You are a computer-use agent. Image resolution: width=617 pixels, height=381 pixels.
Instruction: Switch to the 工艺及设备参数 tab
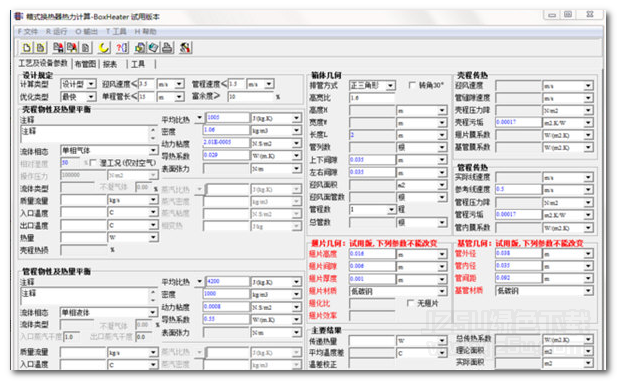tap(43, 63)
